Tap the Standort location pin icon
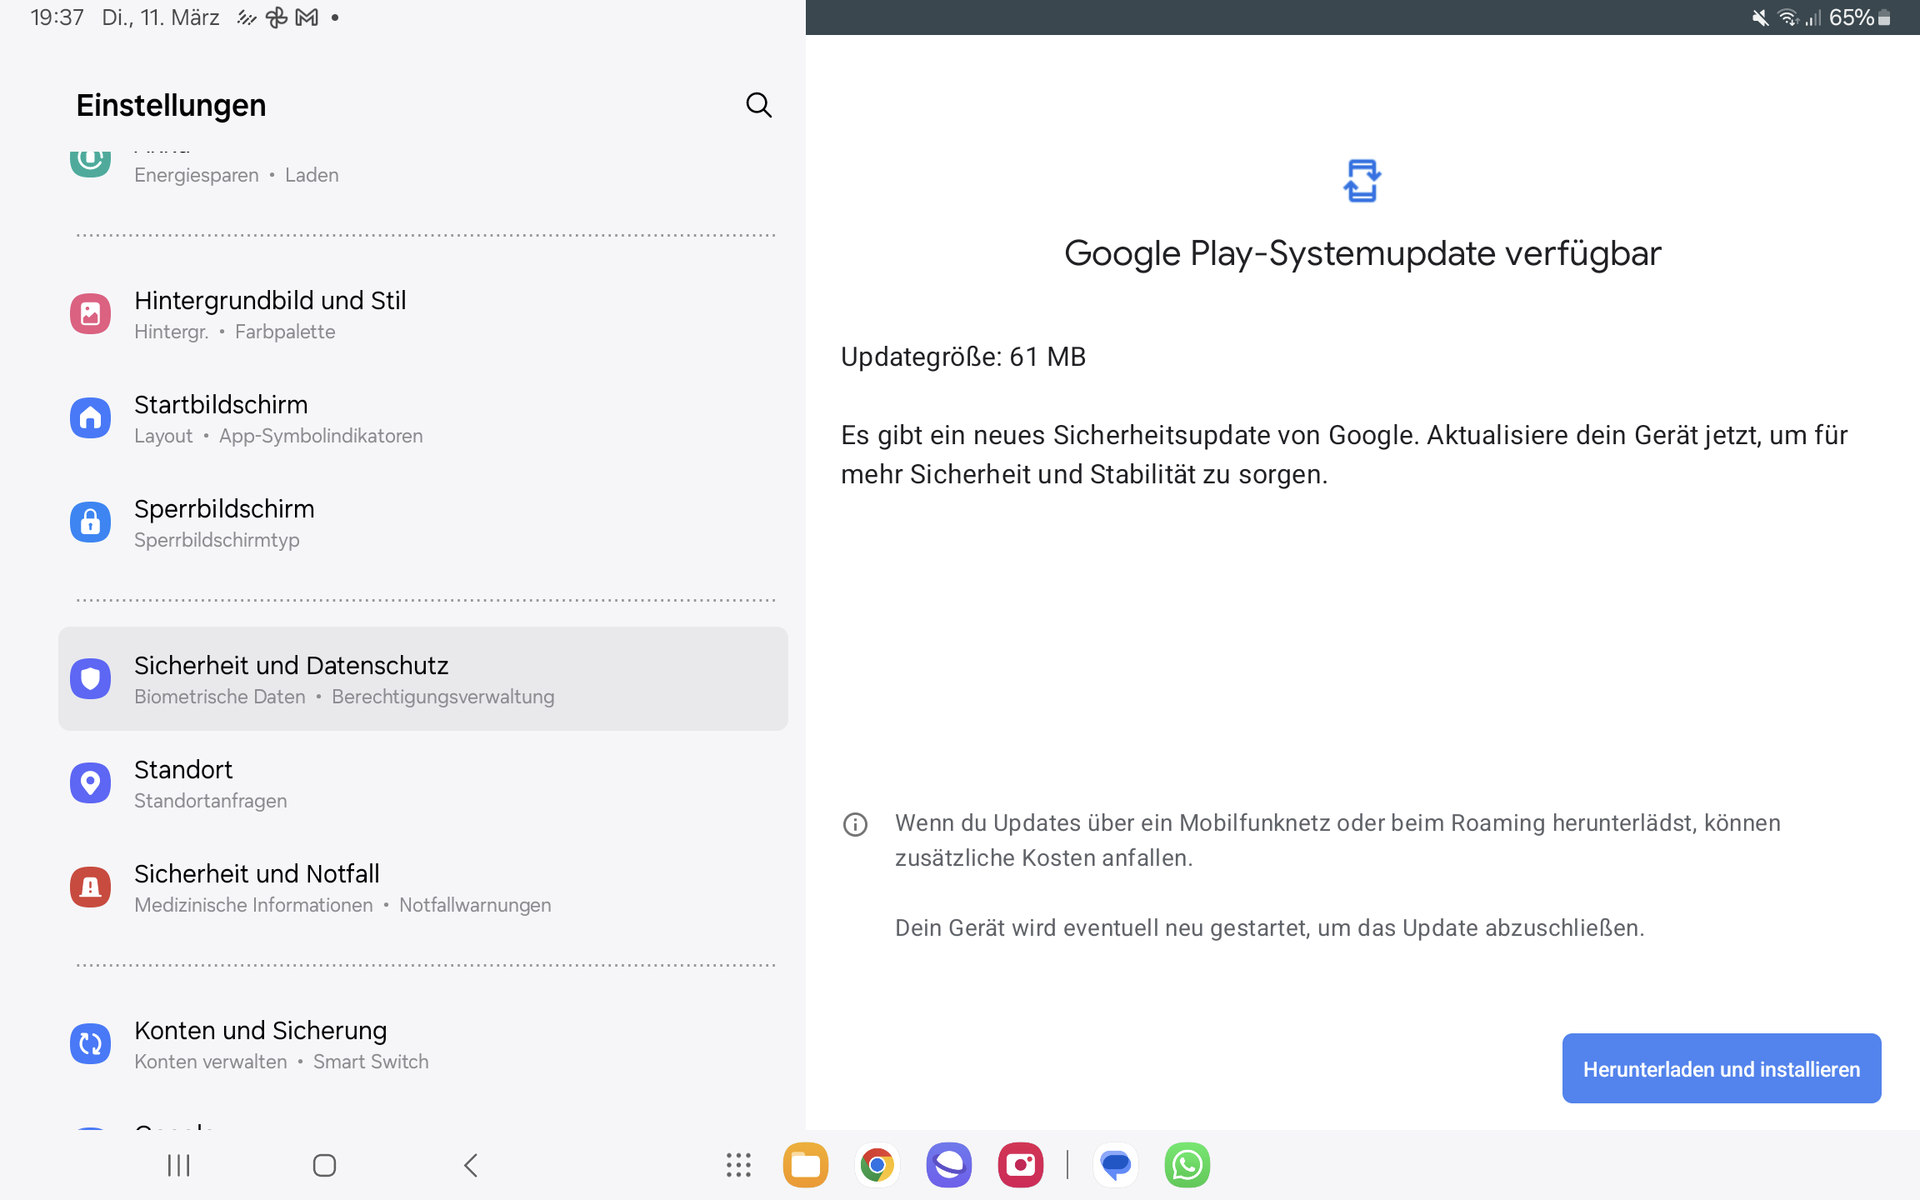1920x1200 pixels. (90, 783)
